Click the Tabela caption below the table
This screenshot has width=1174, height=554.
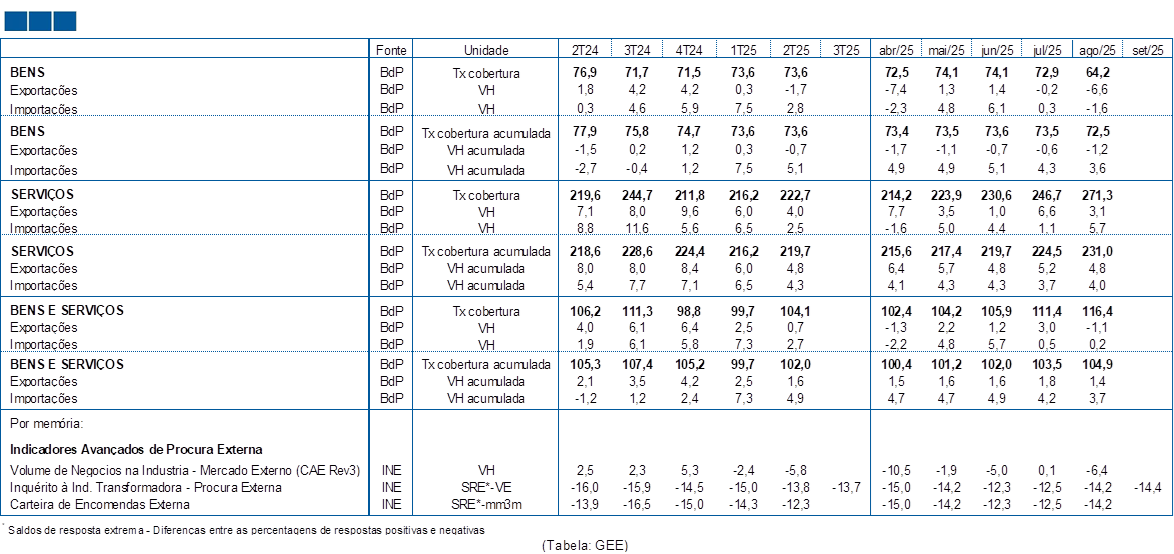pyautogui.click(x=586, y=545)
